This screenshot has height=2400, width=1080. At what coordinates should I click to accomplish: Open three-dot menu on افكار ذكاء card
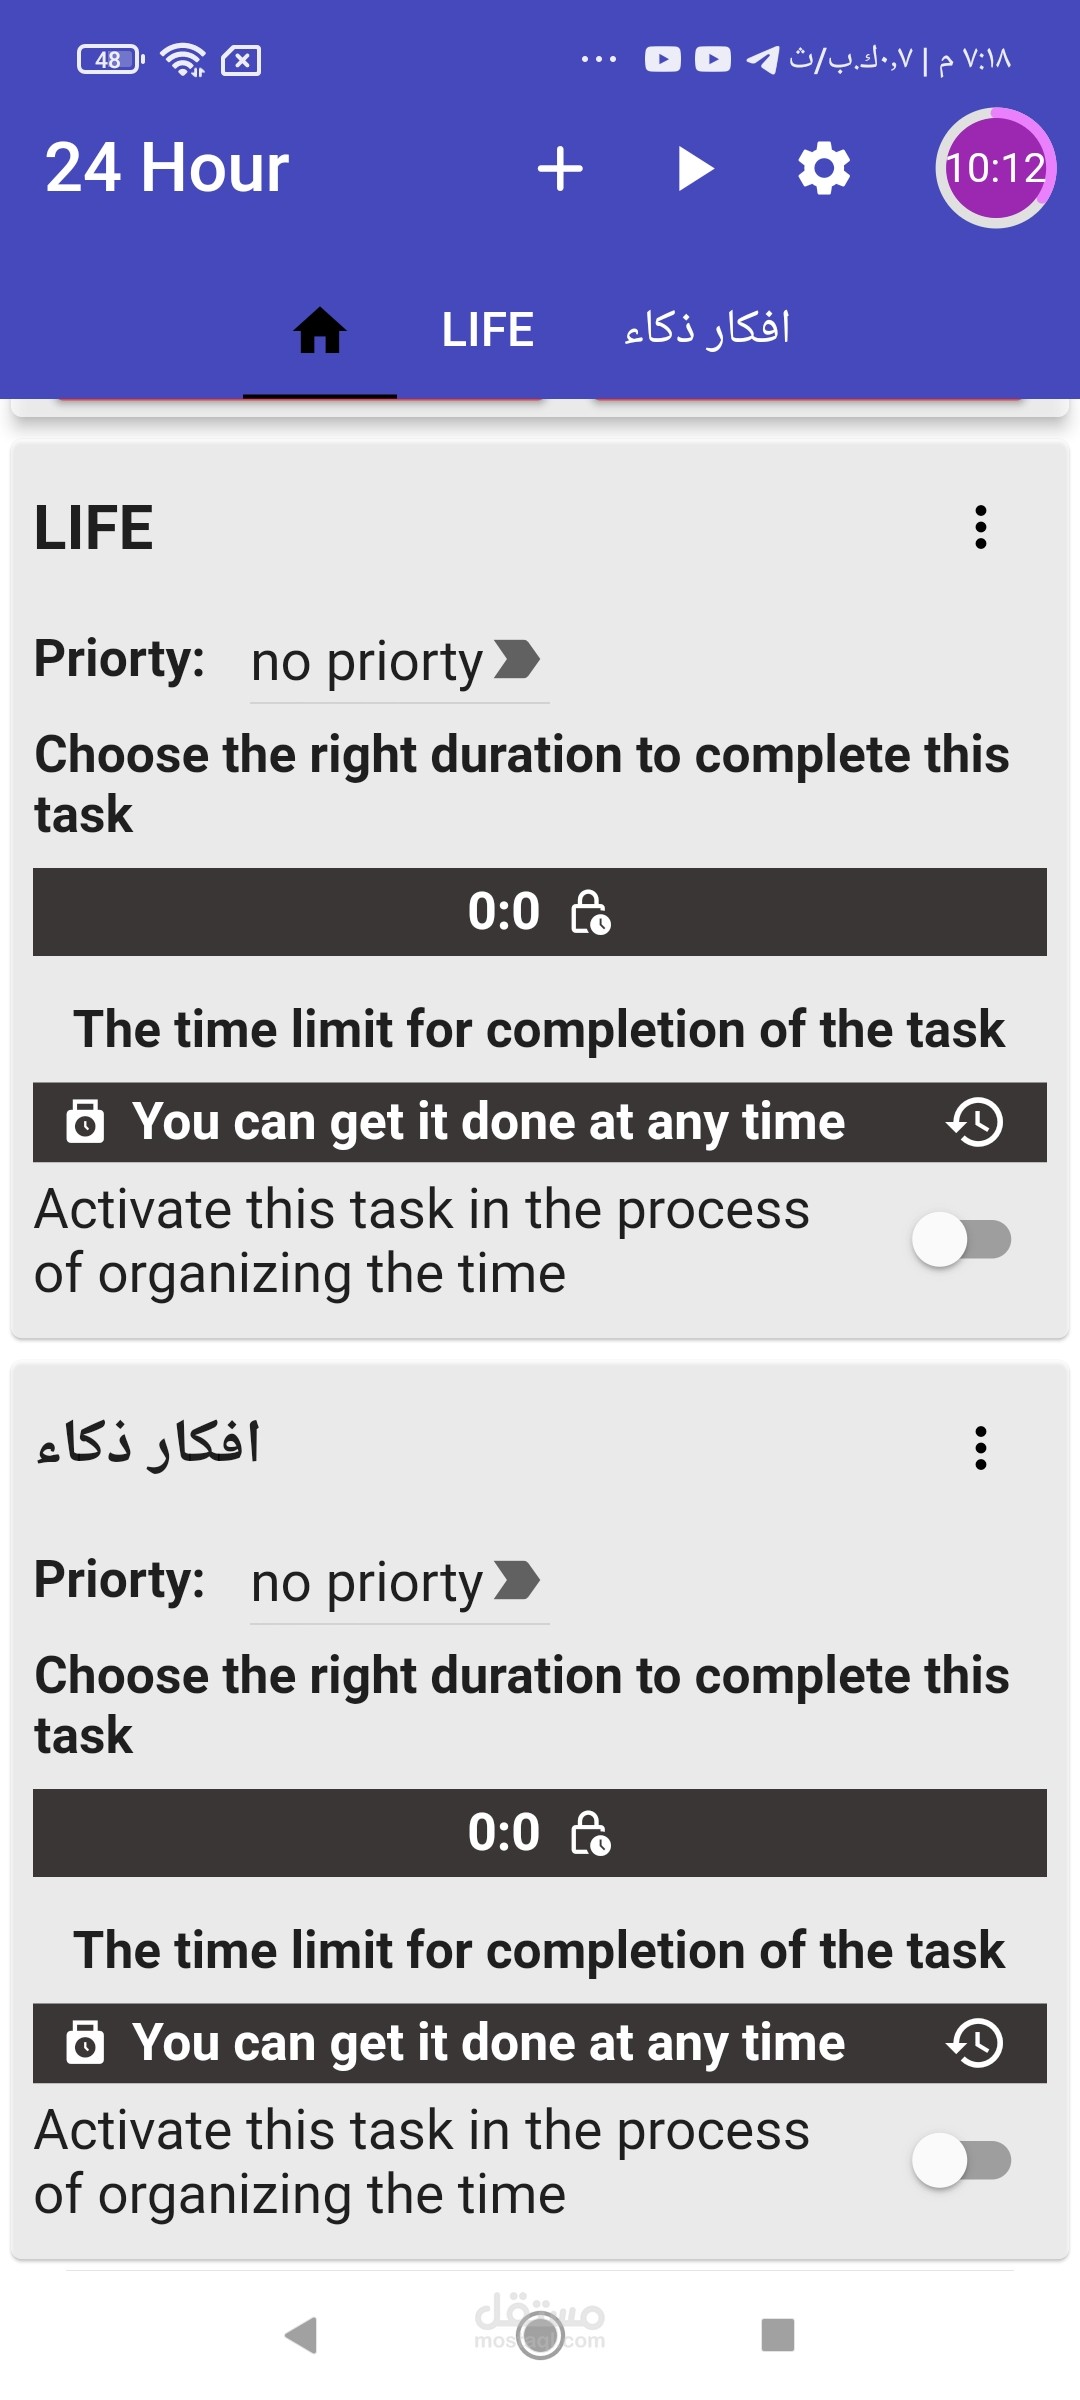coord(980,1447)
